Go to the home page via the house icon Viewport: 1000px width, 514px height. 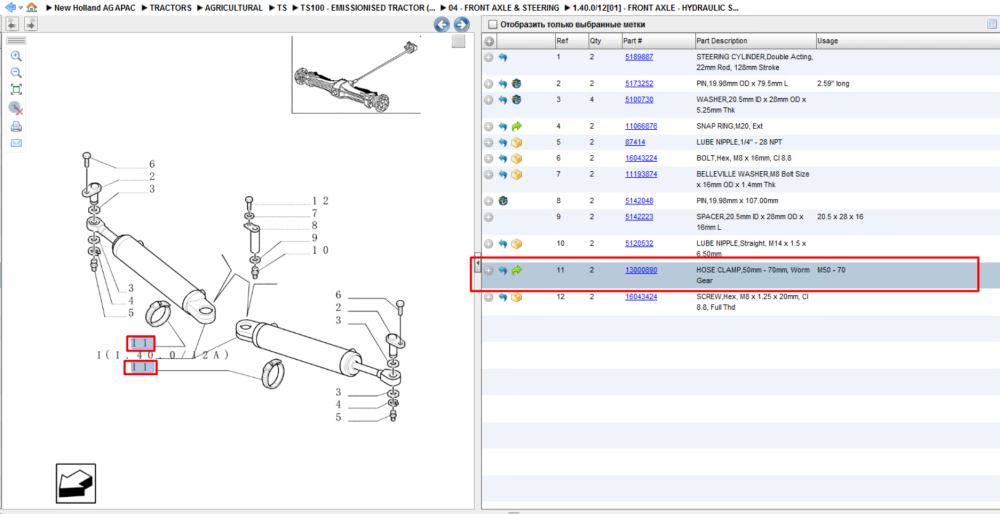pos(31,8)
